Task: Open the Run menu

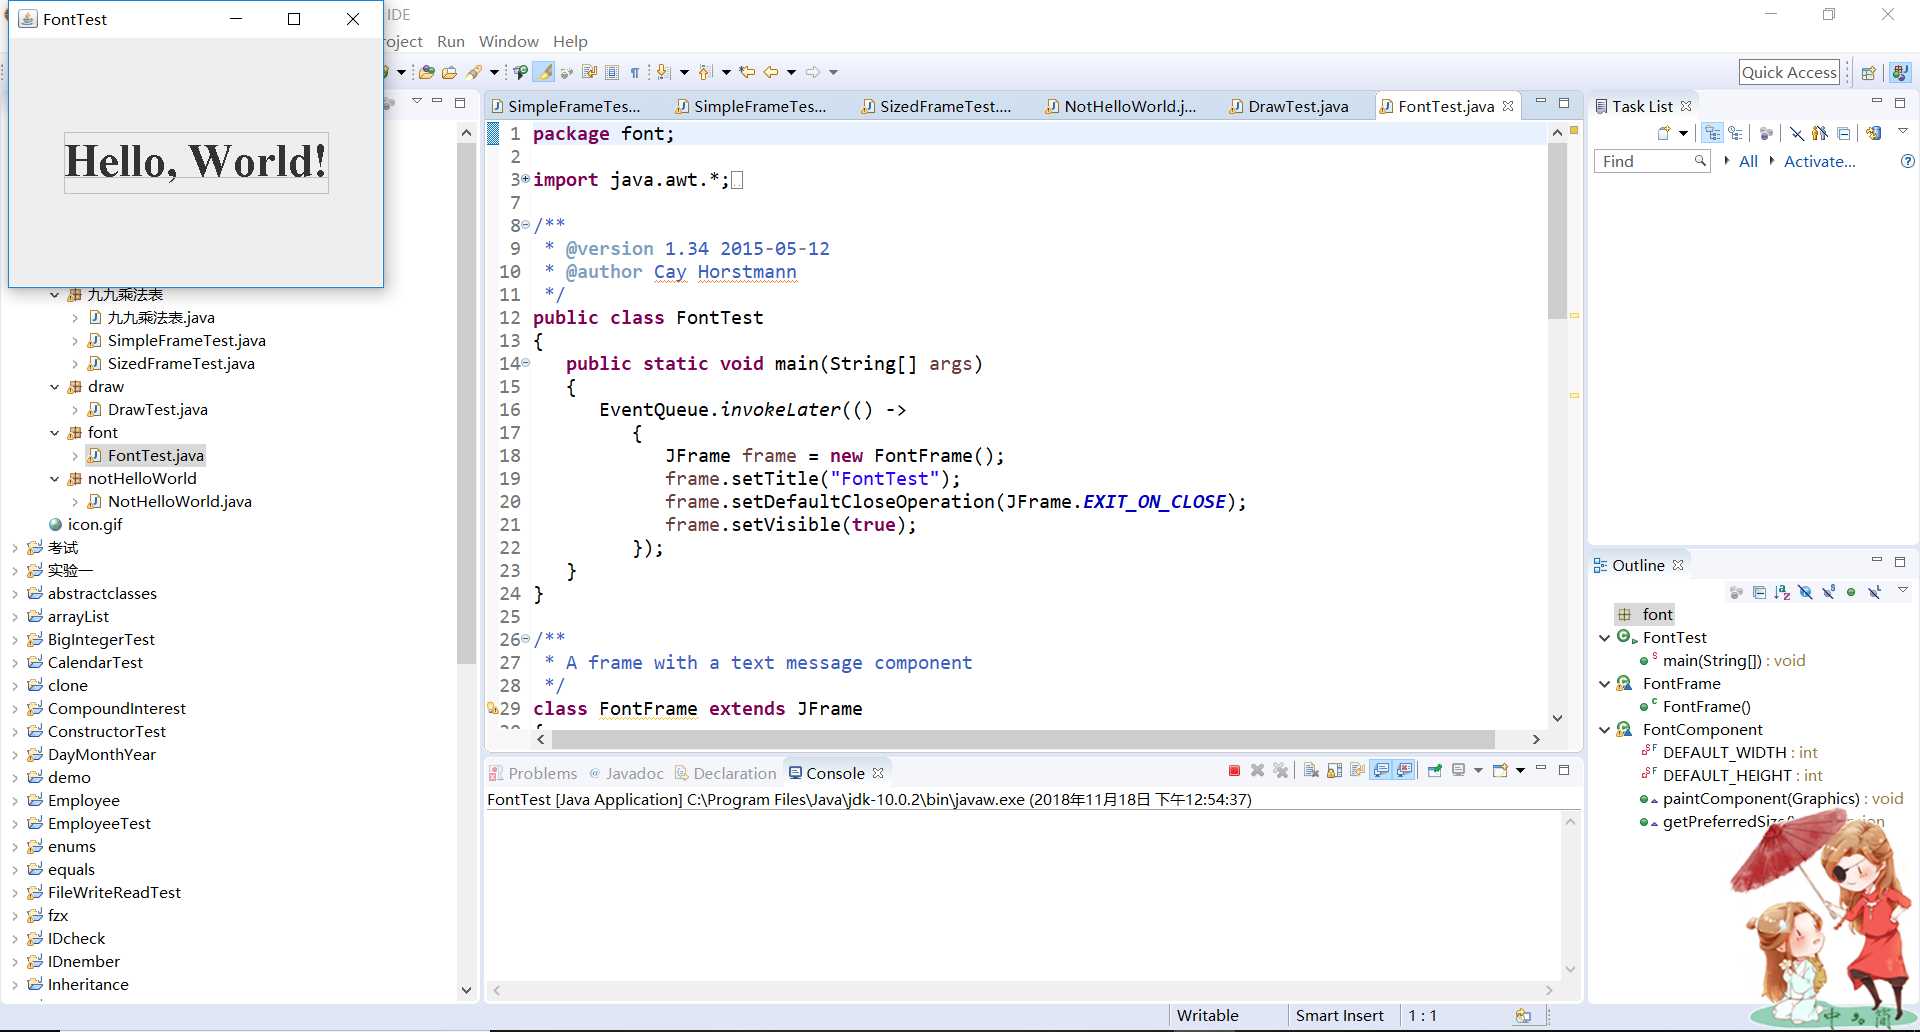Action: click(x=451, y=41)
